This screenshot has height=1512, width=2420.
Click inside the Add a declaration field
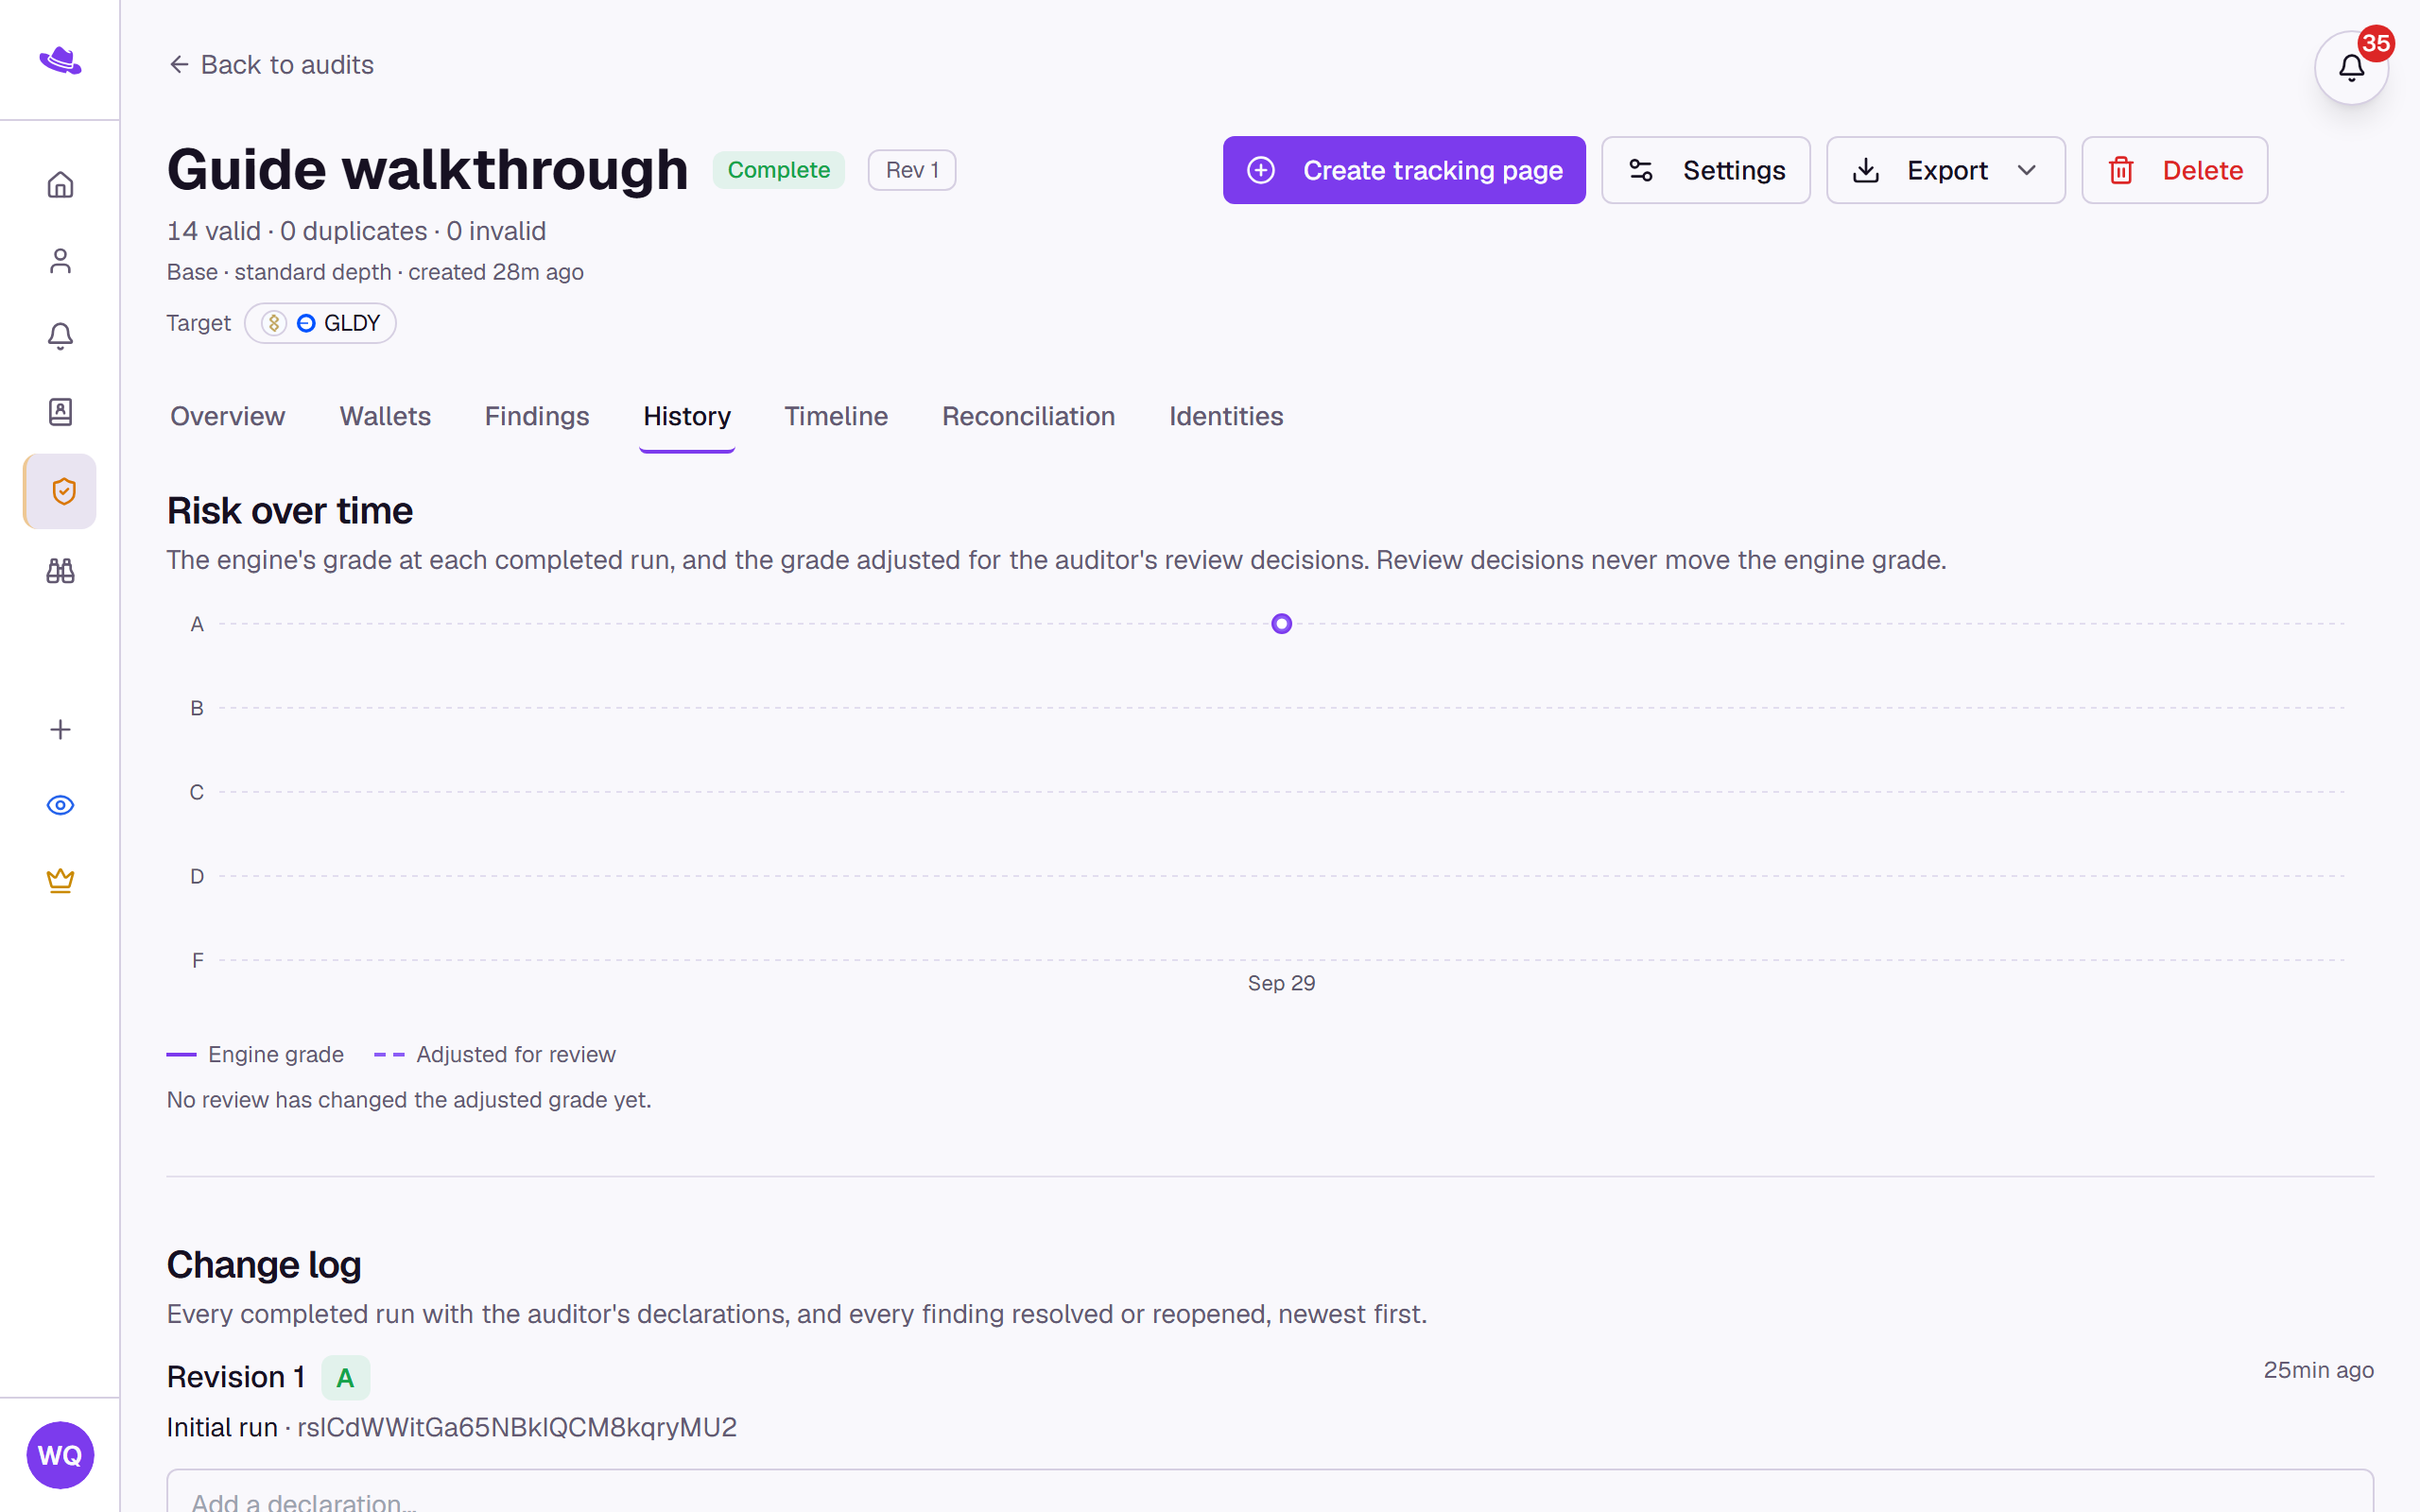pos(1270,1491)
